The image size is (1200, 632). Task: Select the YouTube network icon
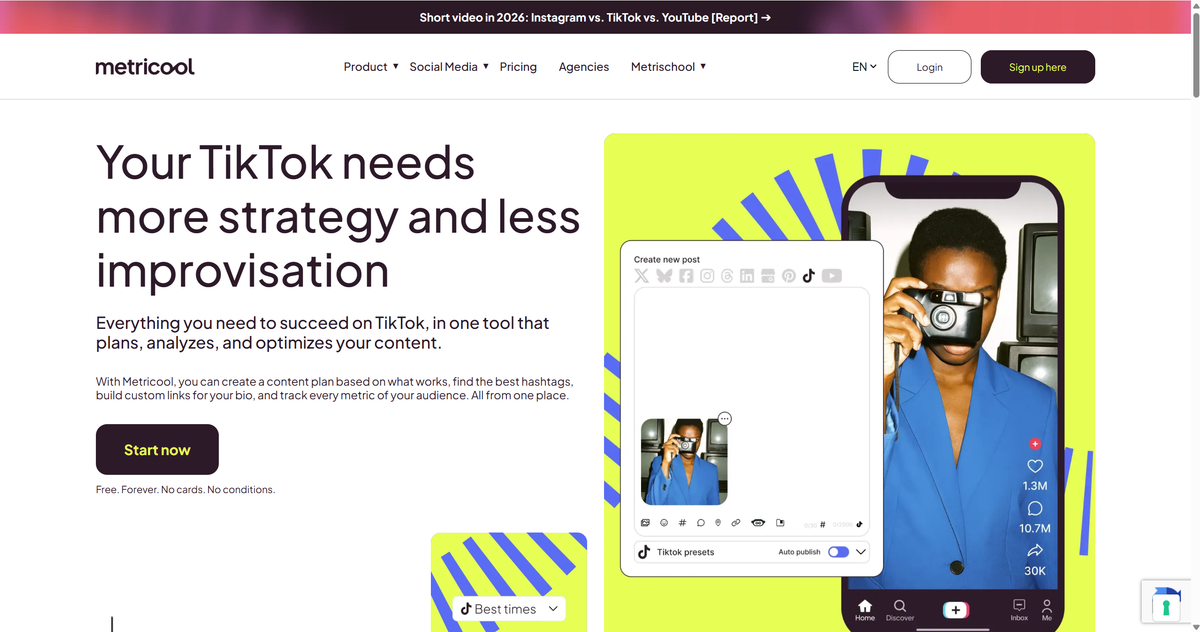click(832, 276)
